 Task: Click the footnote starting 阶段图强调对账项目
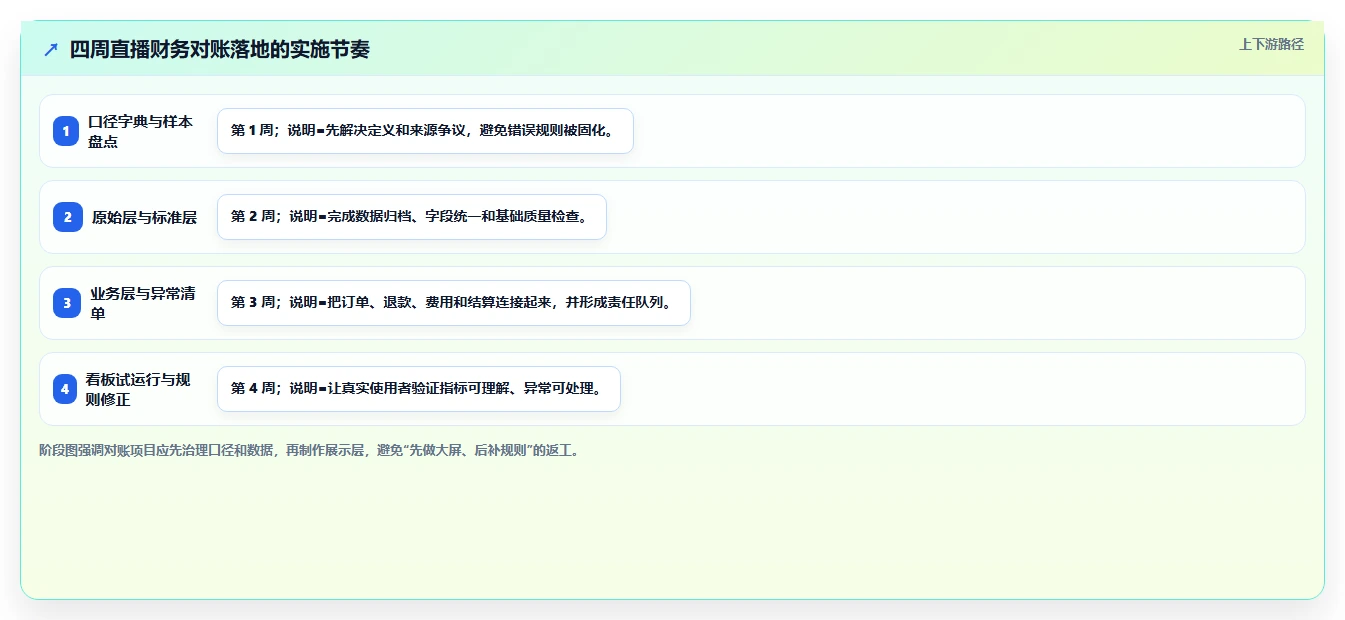(x=309, y=450)
